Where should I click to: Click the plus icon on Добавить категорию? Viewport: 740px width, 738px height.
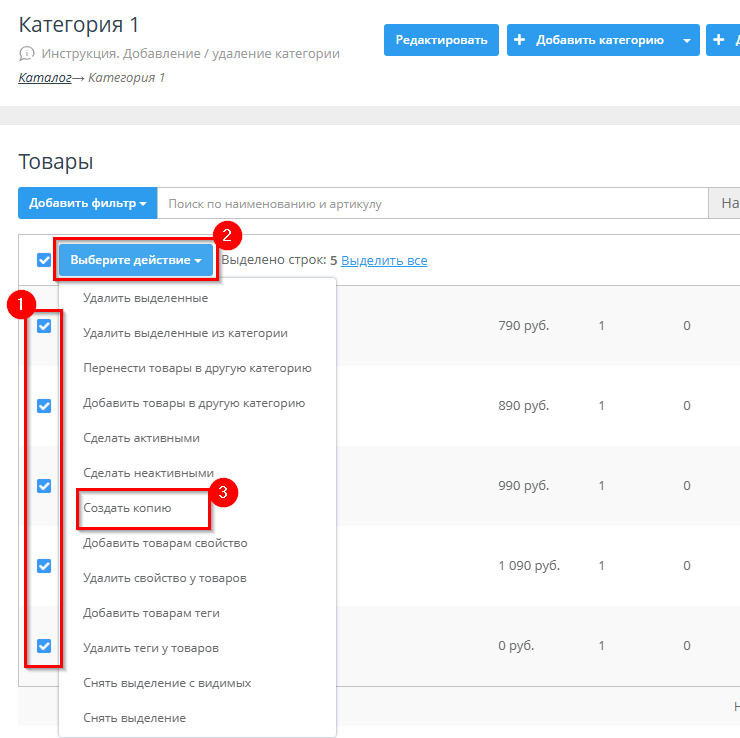click(520, 40)
